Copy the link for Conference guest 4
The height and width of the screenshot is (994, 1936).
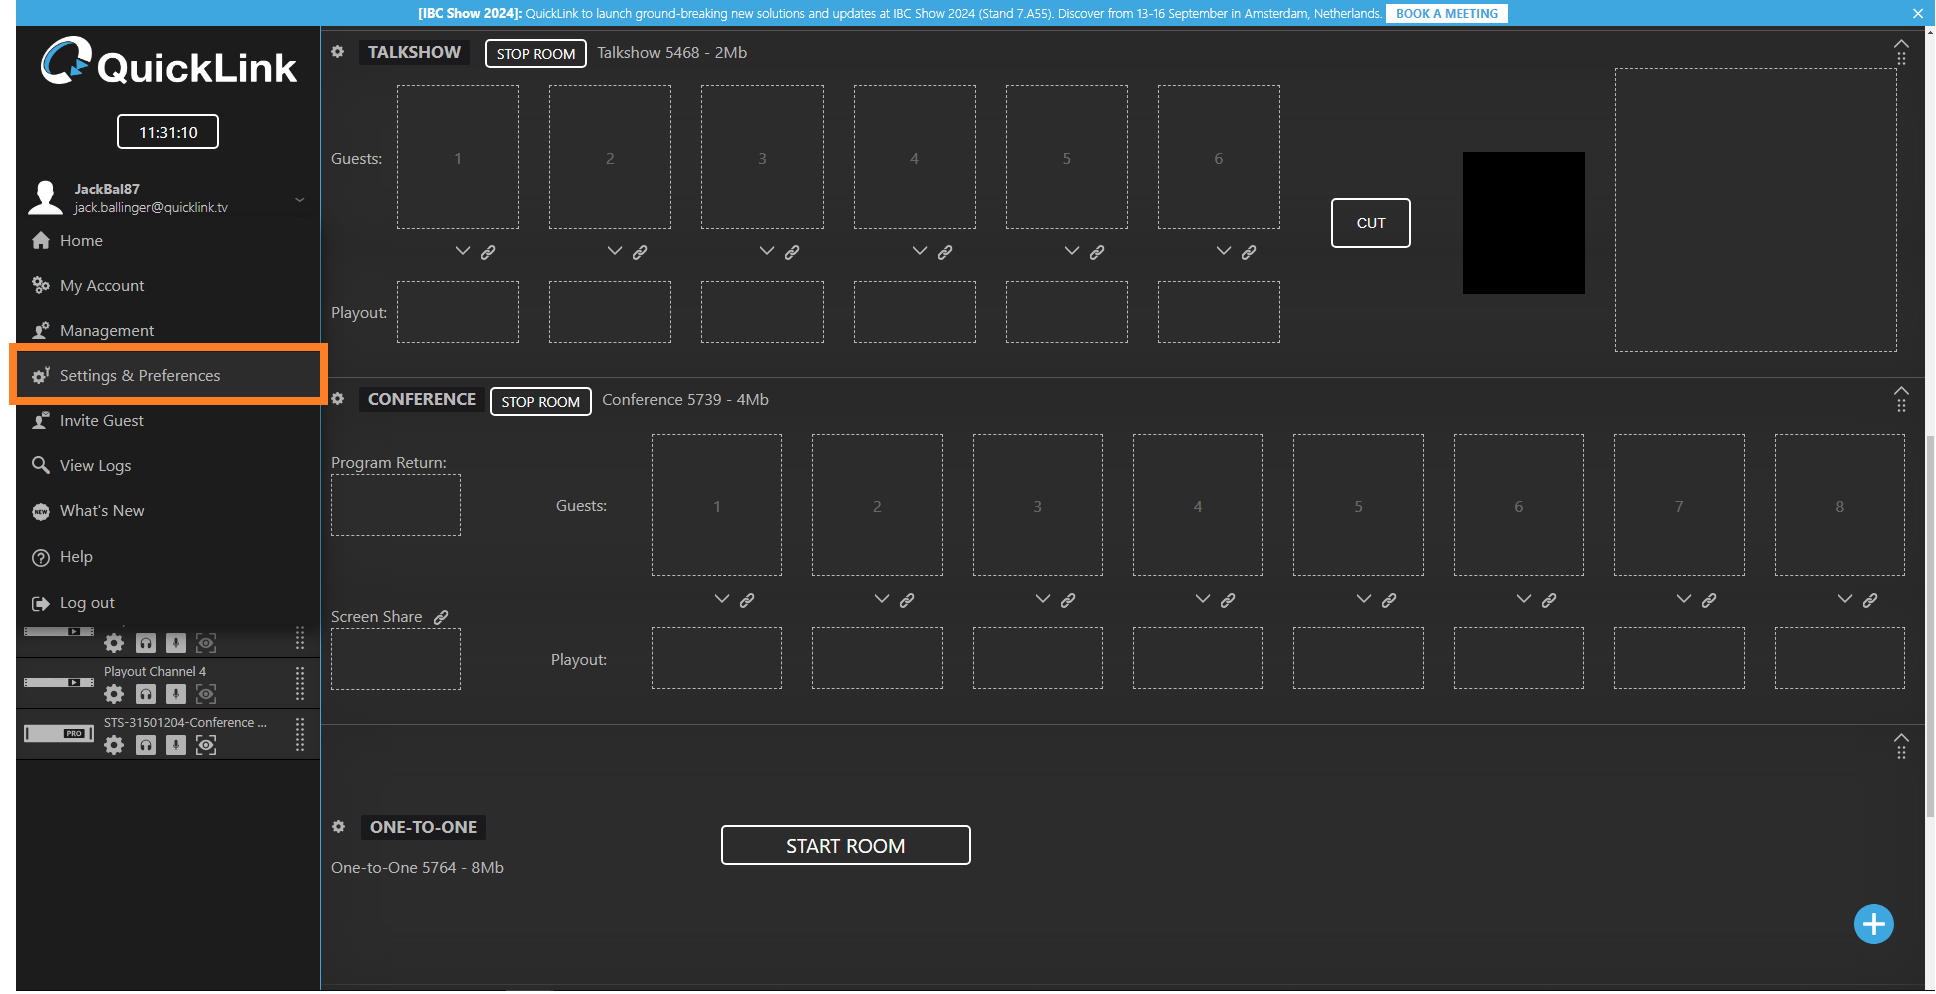(x=1228, y=600)
